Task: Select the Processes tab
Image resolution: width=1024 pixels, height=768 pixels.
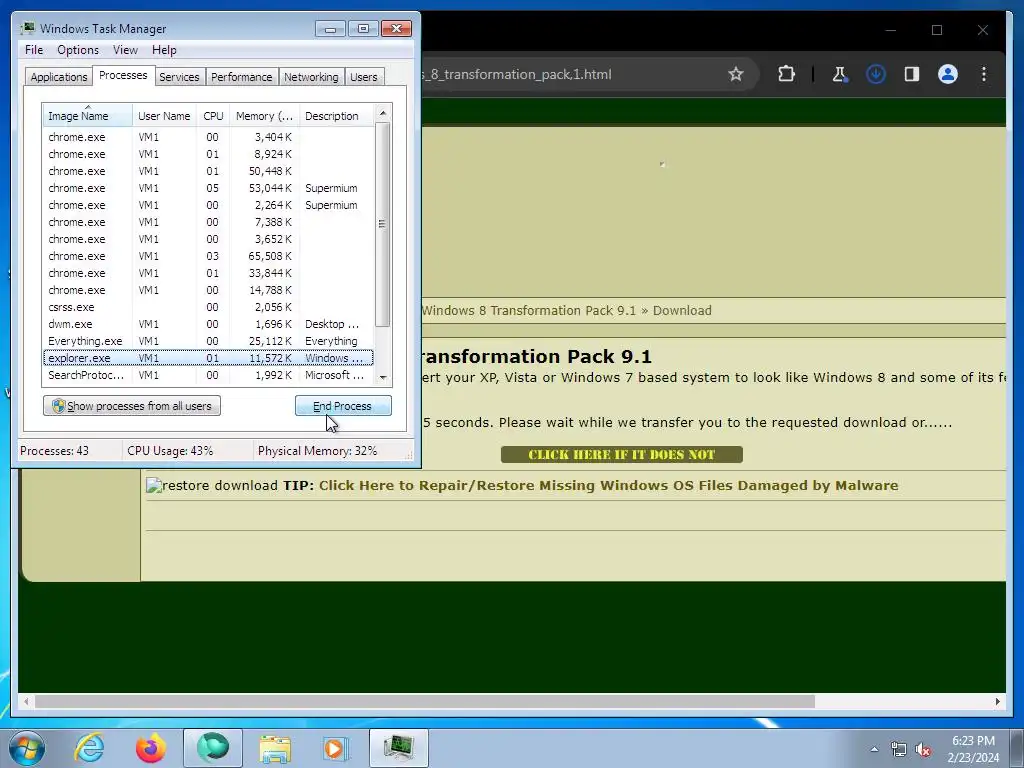Action: point(123,75)
